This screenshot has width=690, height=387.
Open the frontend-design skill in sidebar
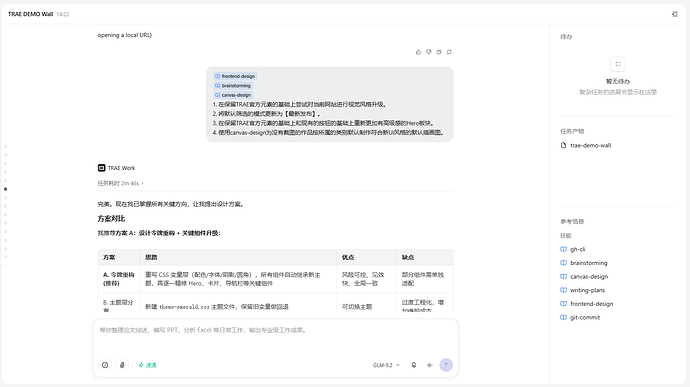coord(587,304)
